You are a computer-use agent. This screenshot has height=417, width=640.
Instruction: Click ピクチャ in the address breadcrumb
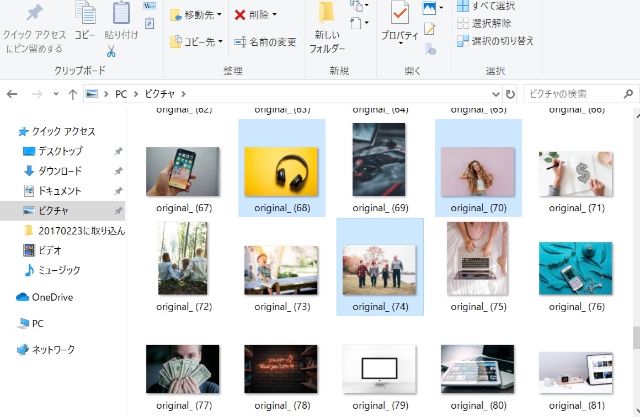click(x=160, y=94)
